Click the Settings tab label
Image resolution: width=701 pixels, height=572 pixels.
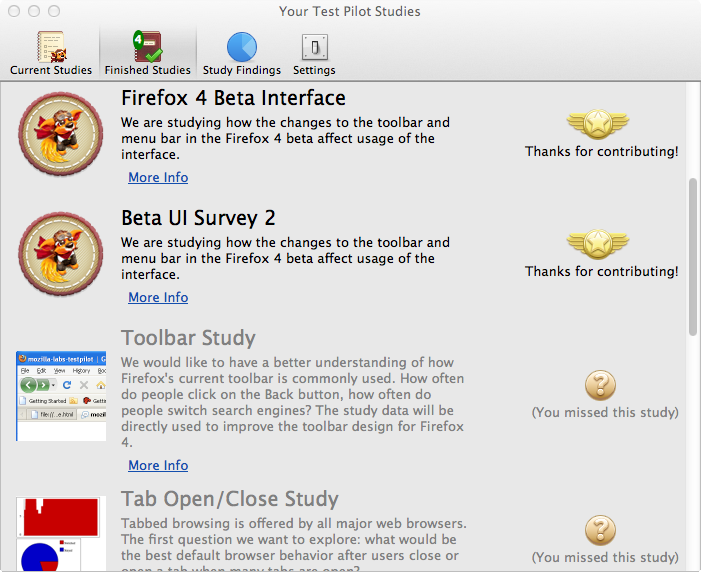click(314, 70)
